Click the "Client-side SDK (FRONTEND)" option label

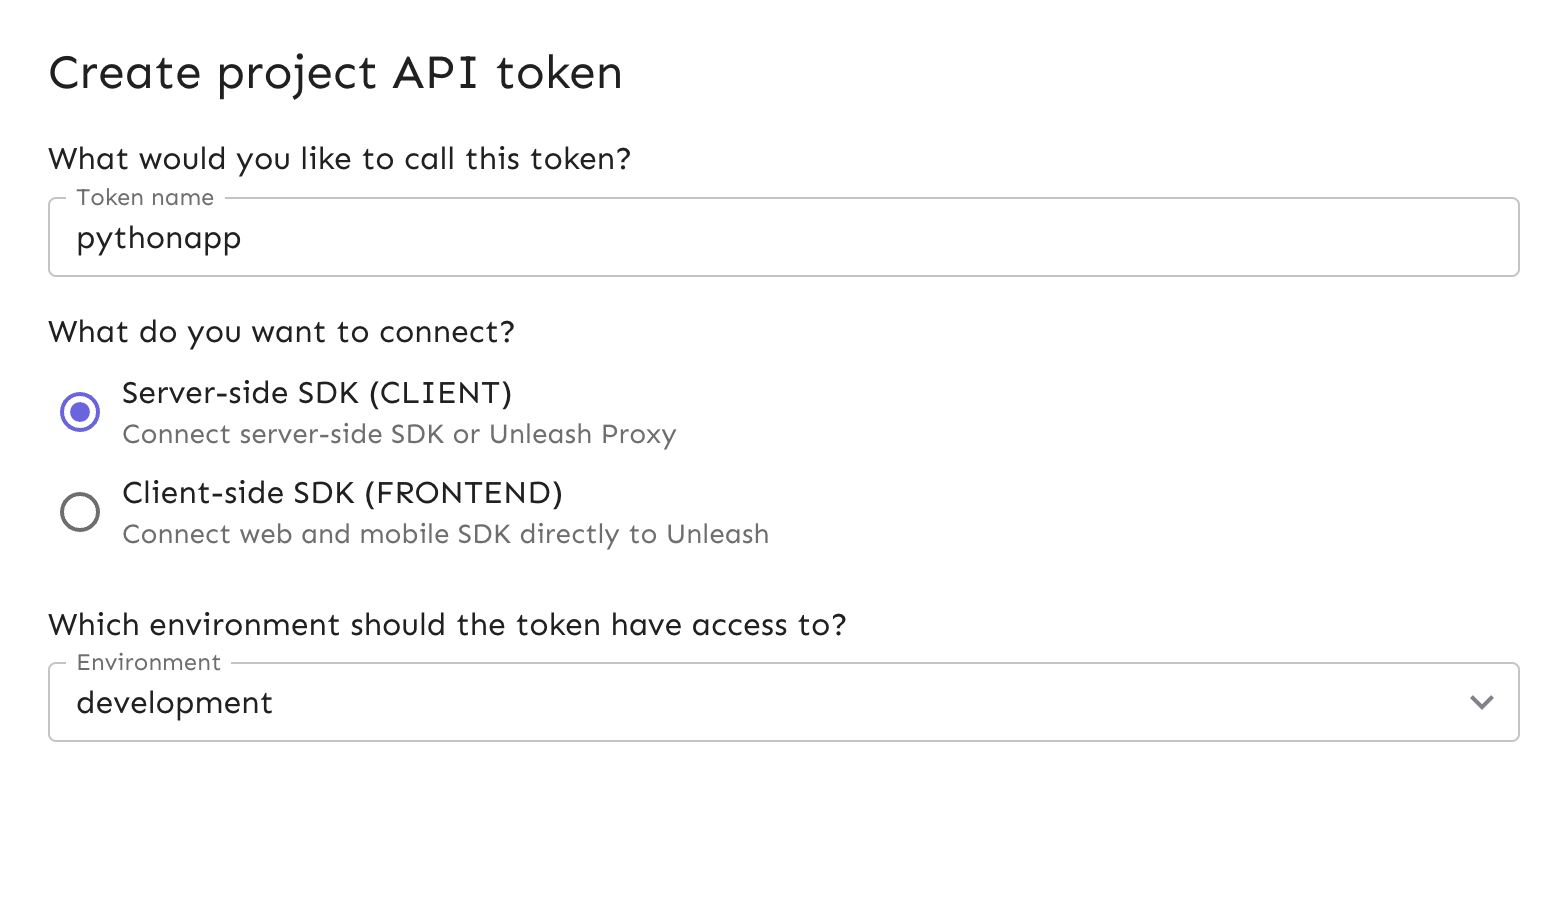pos(342,493)
